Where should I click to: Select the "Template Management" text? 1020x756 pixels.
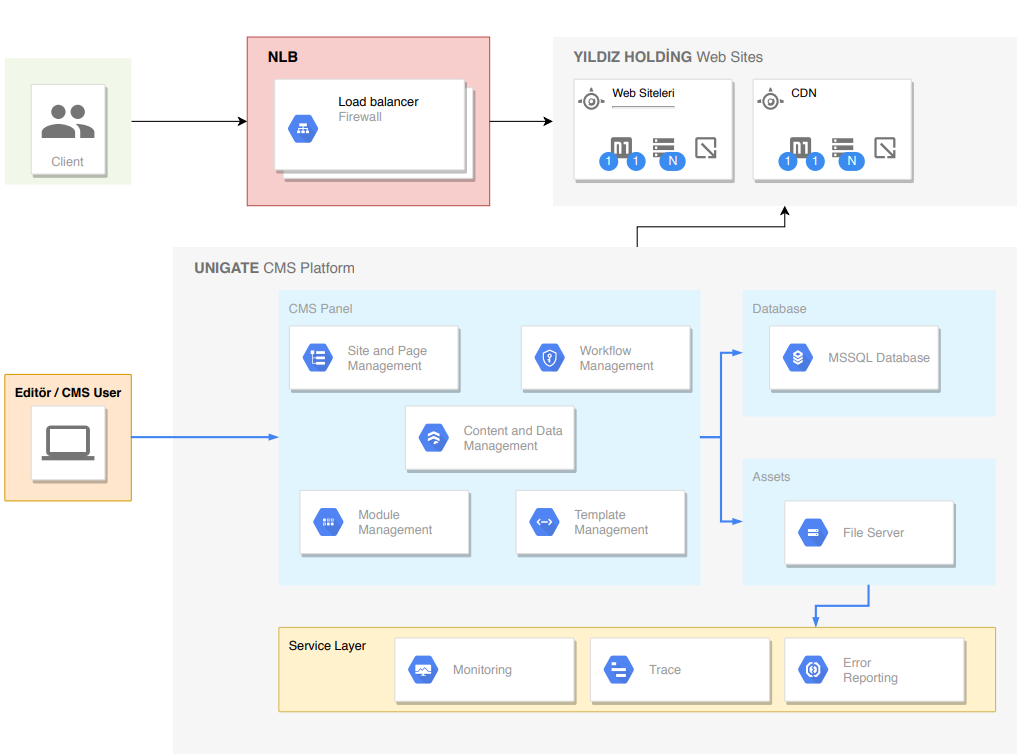(x=611, y=522)
